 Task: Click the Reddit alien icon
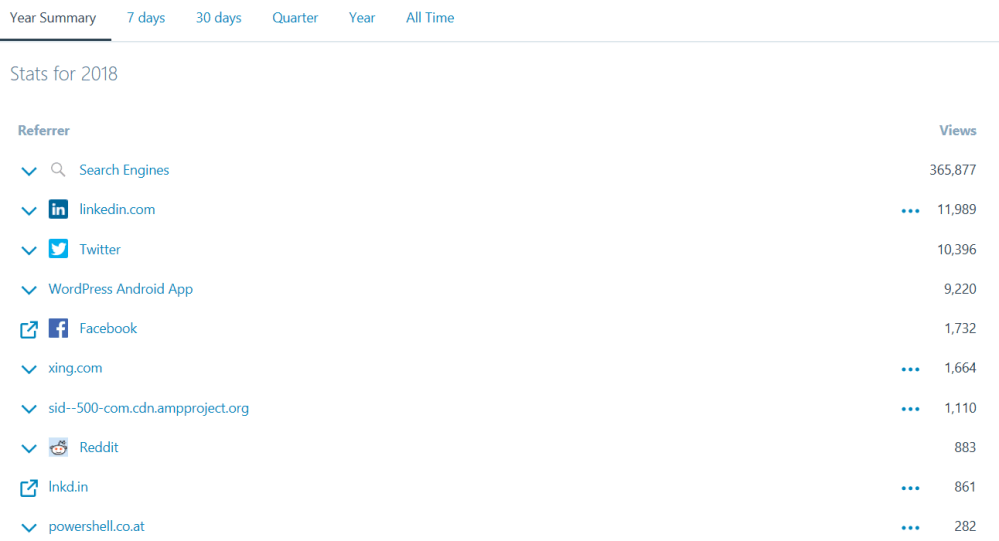[x=58, y=448]
